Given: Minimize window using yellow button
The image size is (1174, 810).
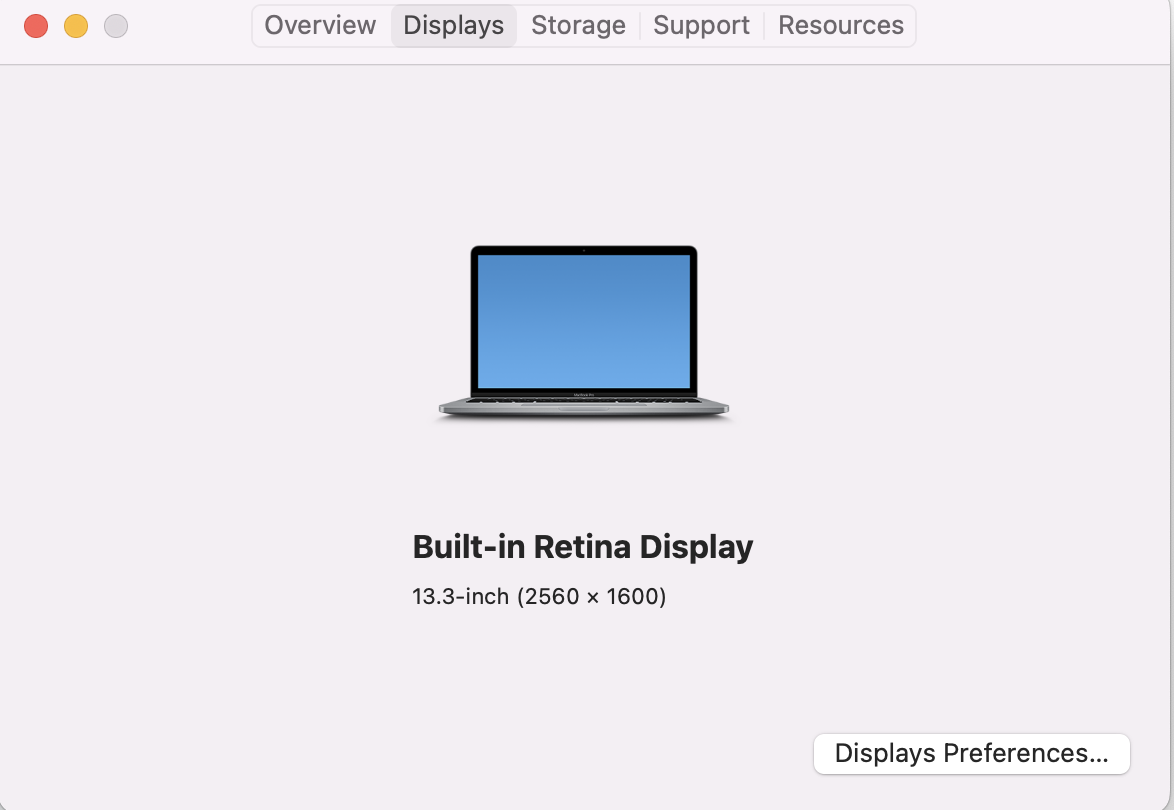Looking at the screenshot, I should [76, 26].
